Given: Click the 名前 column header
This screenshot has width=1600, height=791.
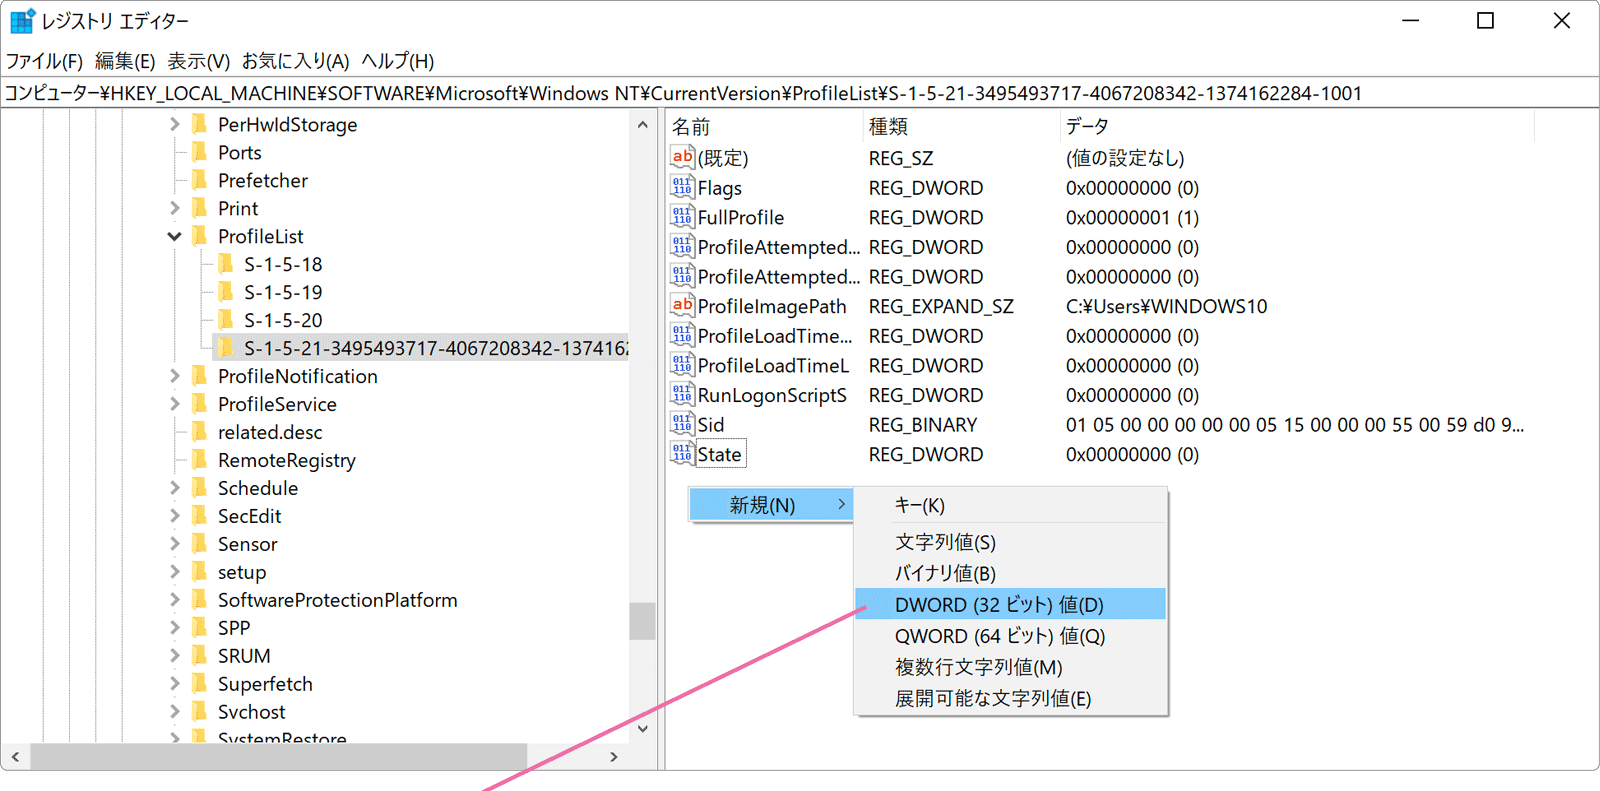Looking at the screenshot, I should 764,127.
